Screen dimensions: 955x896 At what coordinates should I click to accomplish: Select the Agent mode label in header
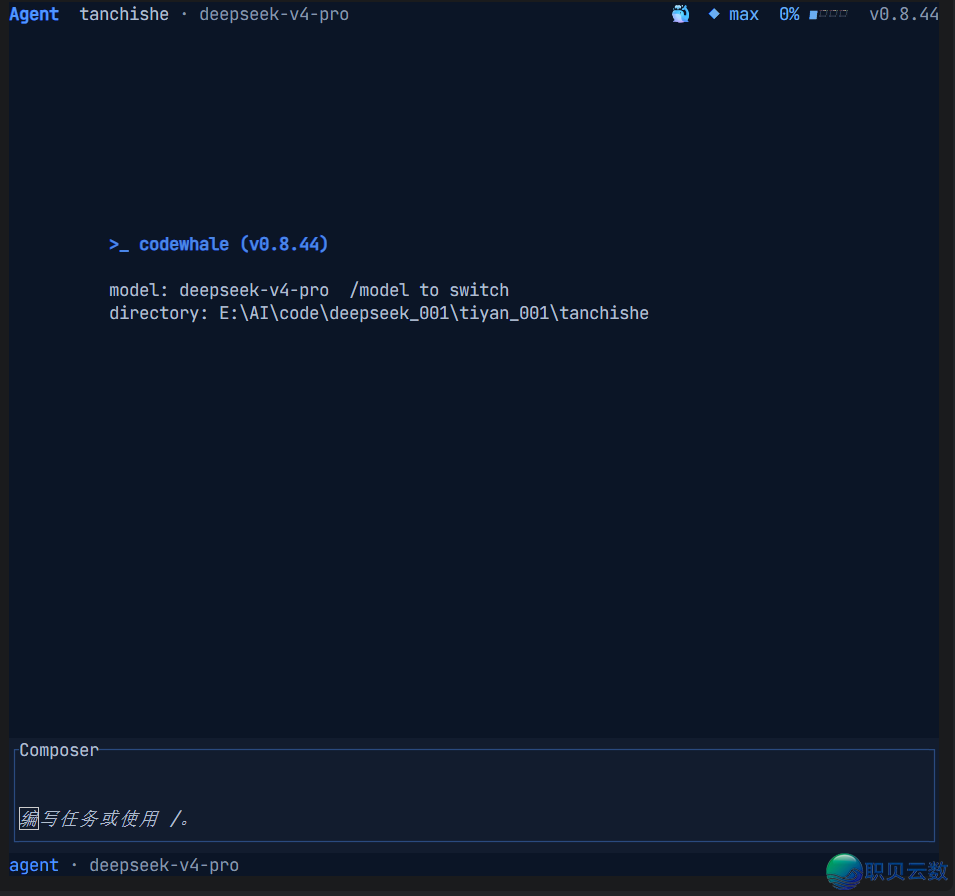tap(34, 14)
